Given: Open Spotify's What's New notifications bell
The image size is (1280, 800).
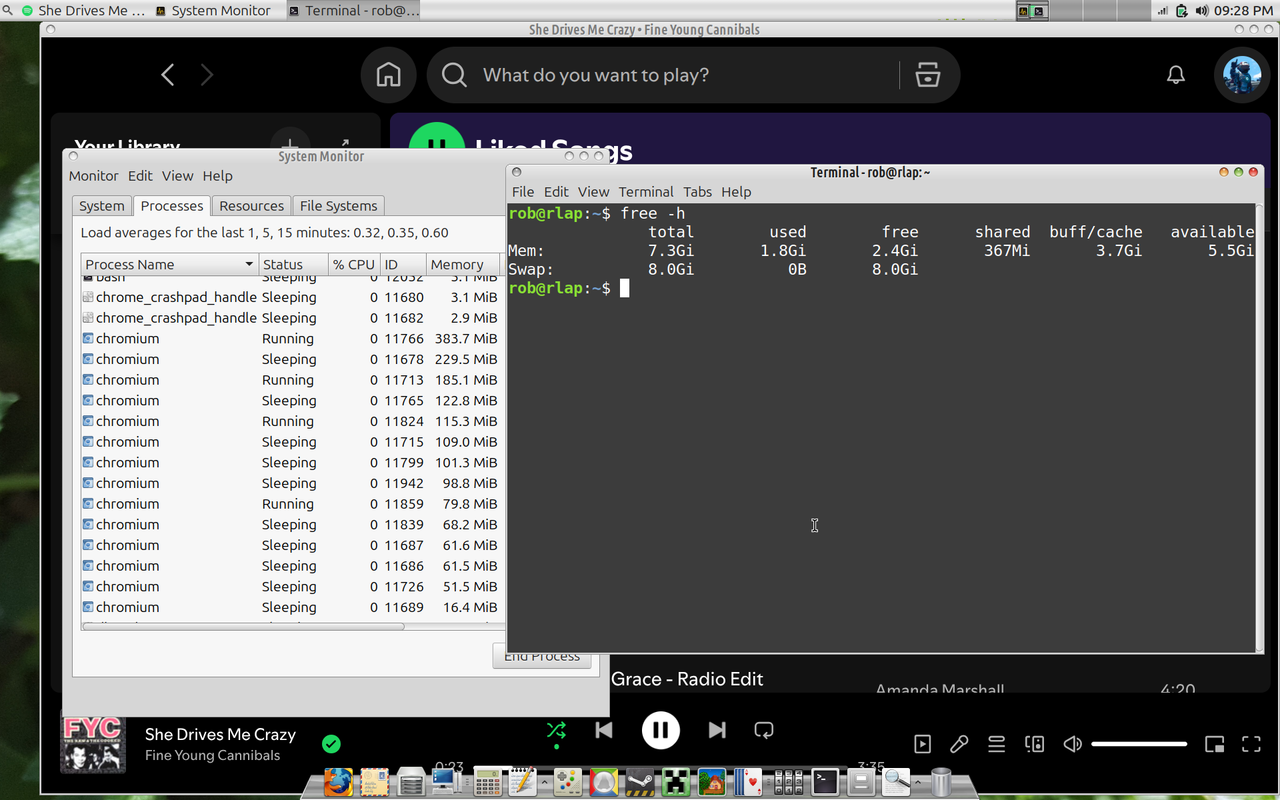Looking at the screenshot, I should click(1176, 74).
